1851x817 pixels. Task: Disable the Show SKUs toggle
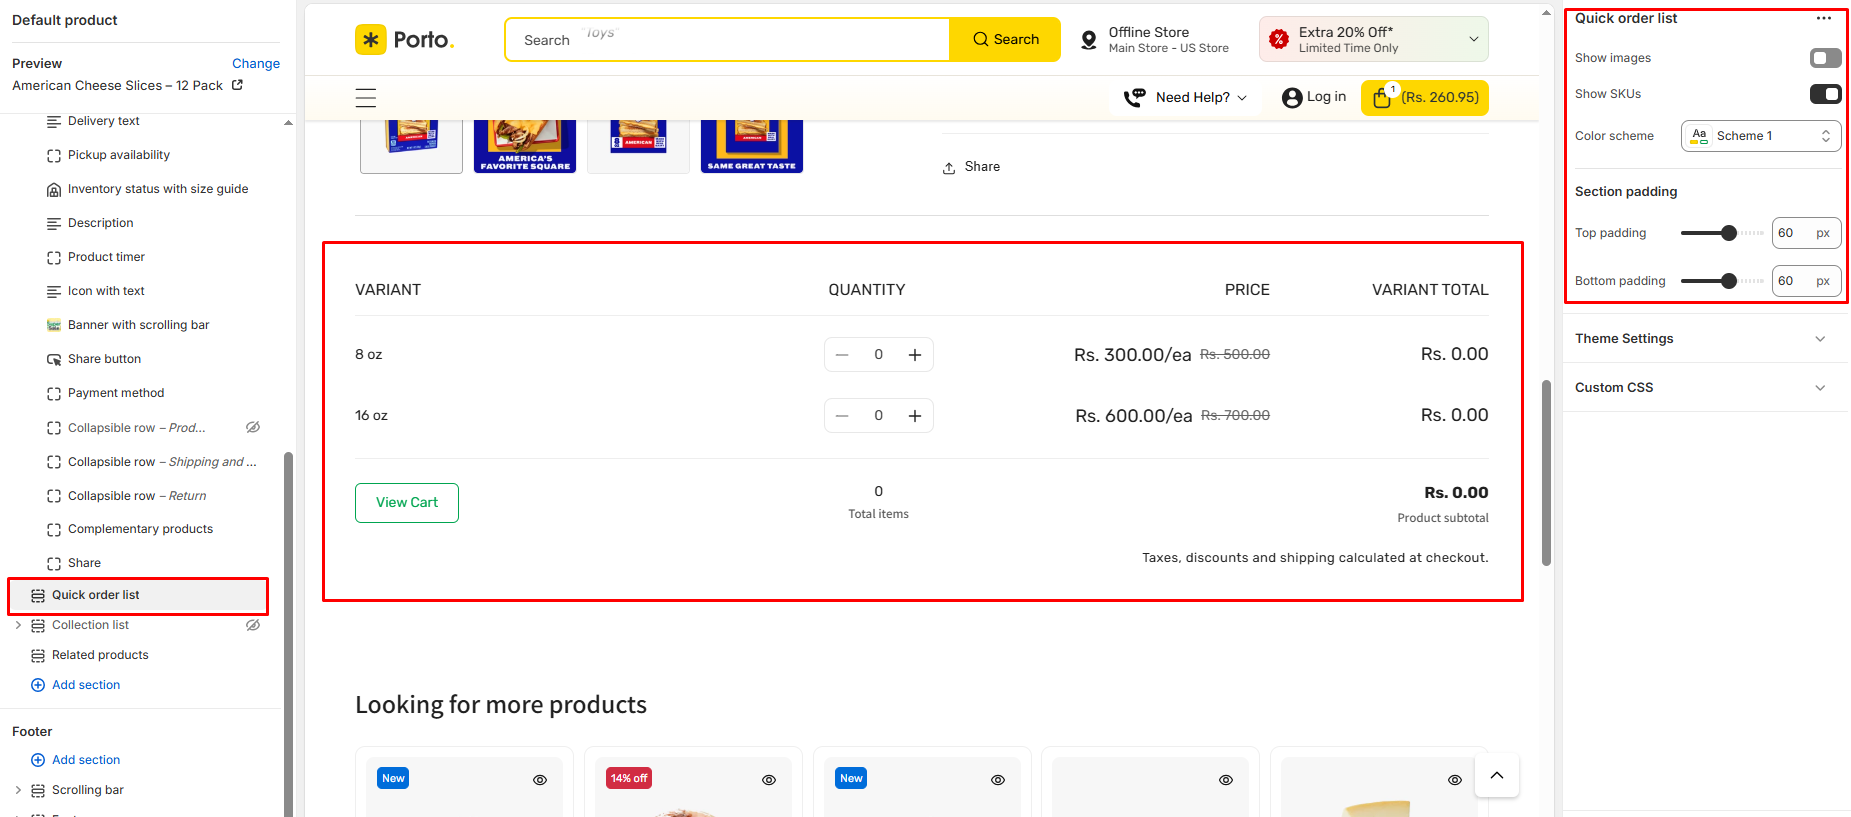(x=1825, y=94)
